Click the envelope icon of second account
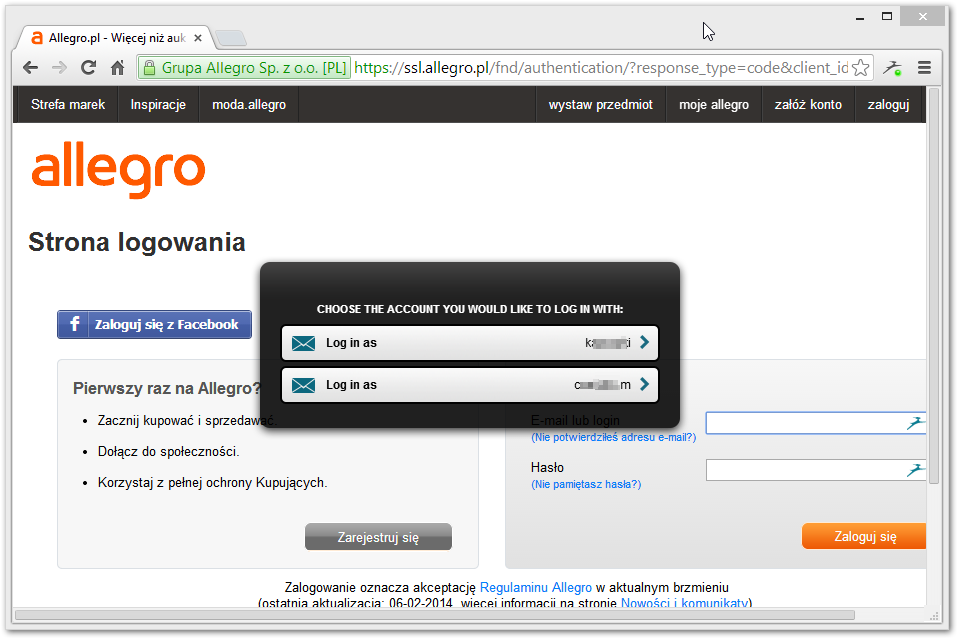 [x=303, y=385]
